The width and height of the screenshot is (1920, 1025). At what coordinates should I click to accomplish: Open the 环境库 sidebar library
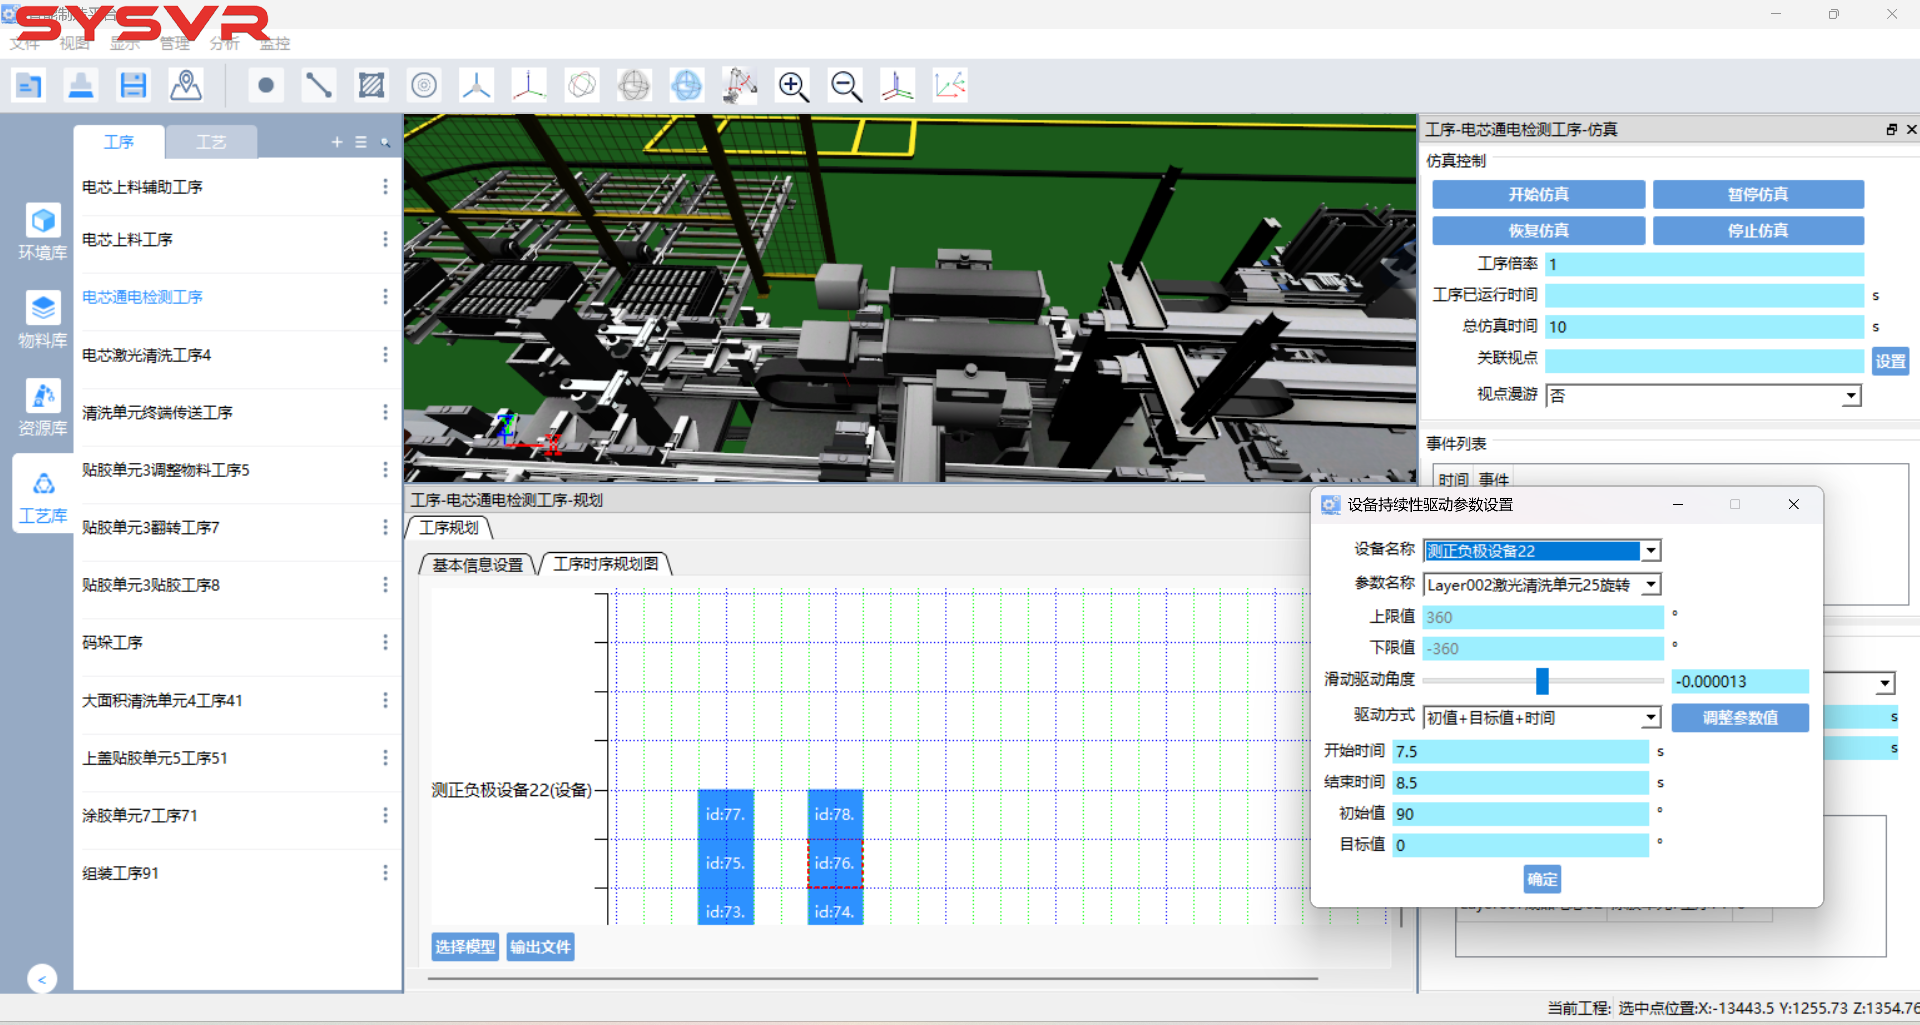(x=43, y=232)
